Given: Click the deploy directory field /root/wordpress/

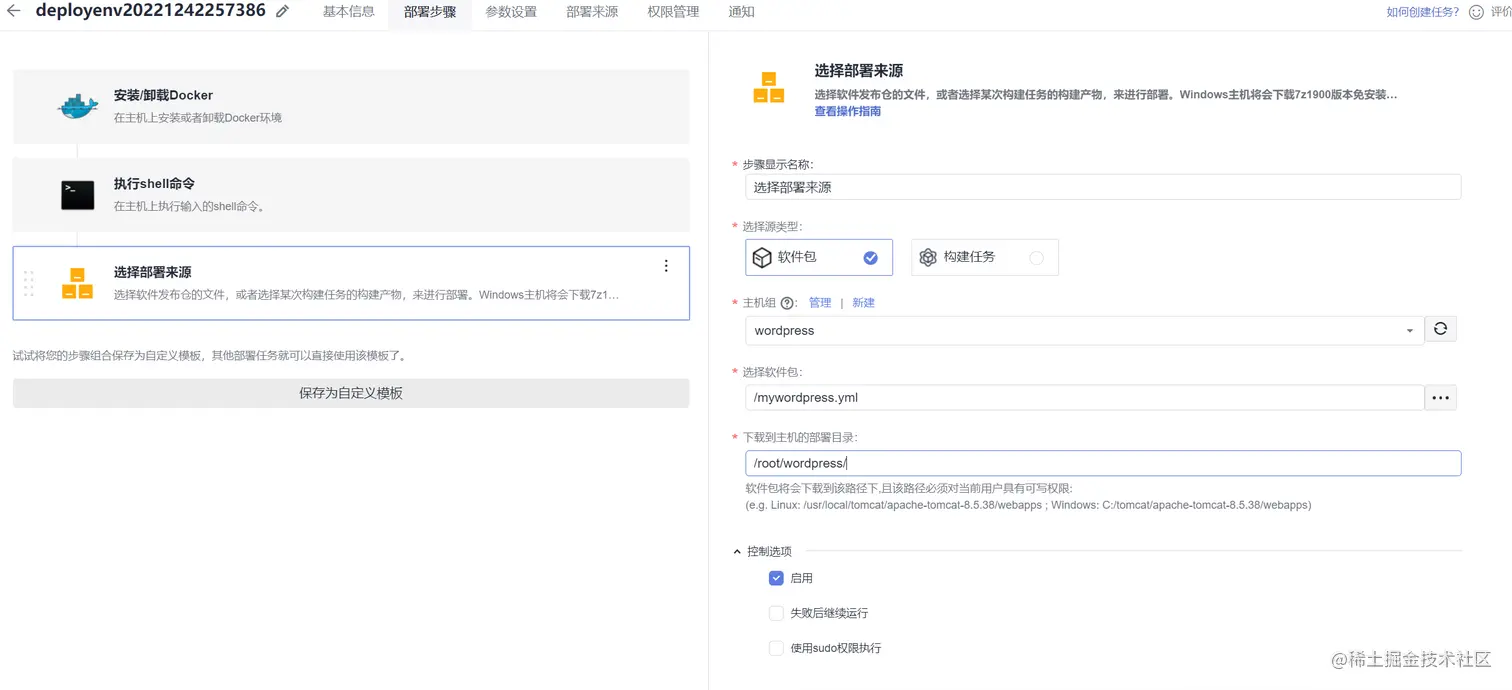Looking at the screenshot, I should [x=1103, y=463].
